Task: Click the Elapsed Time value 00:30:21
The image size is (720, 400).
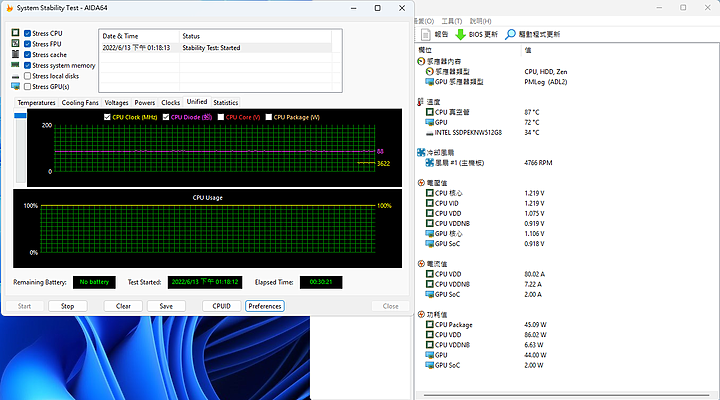Action: coord(321,282)
